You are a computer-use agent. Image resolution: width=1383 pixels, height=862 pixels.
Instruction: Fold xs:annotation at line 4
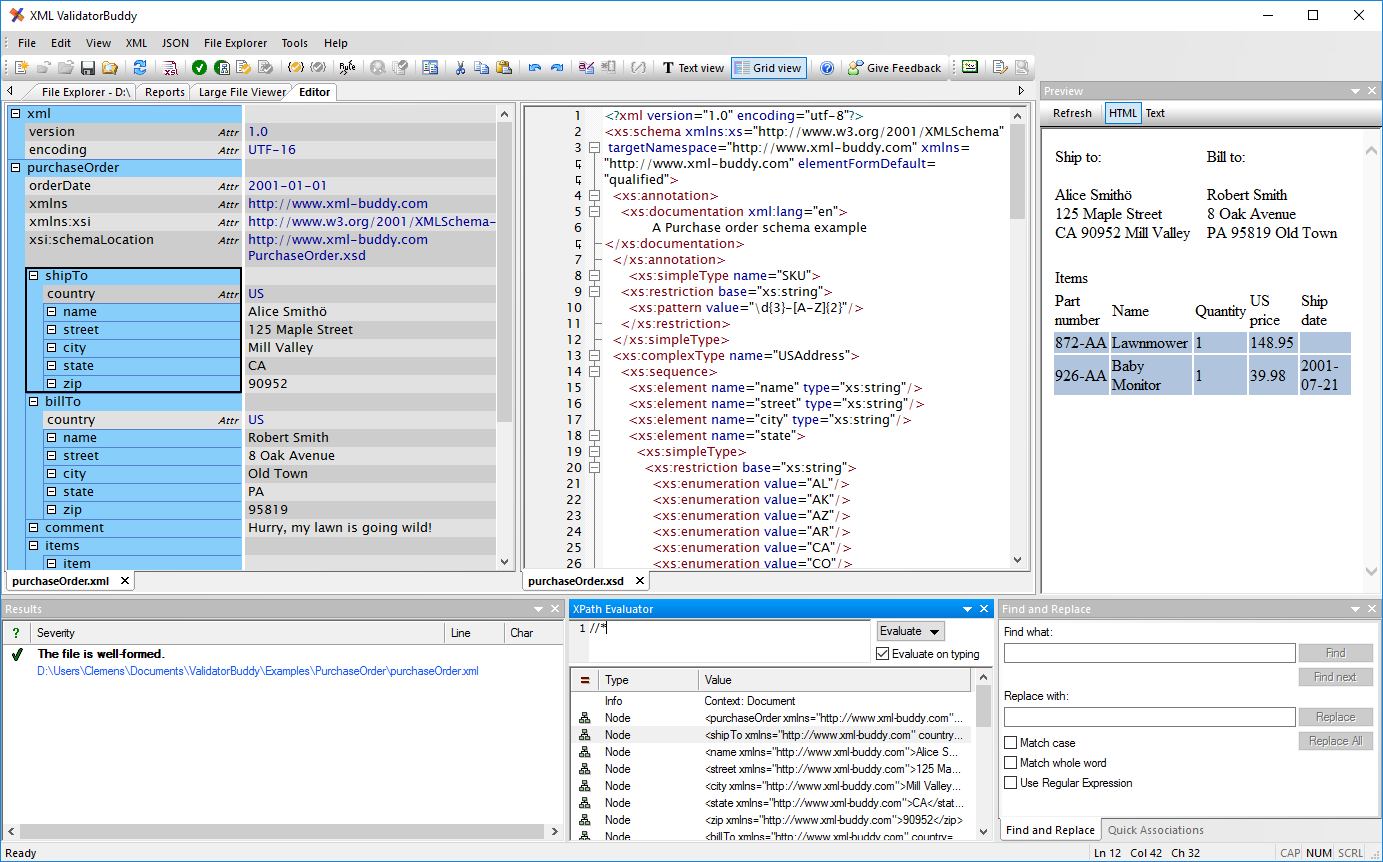click(x=594, y=196)
